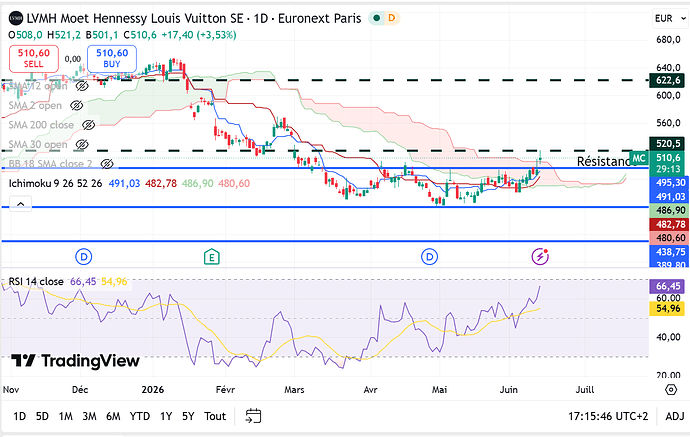690x437 pixels.
Task: Toggle visibility of SMA 30 open
Action: (82, 144)
